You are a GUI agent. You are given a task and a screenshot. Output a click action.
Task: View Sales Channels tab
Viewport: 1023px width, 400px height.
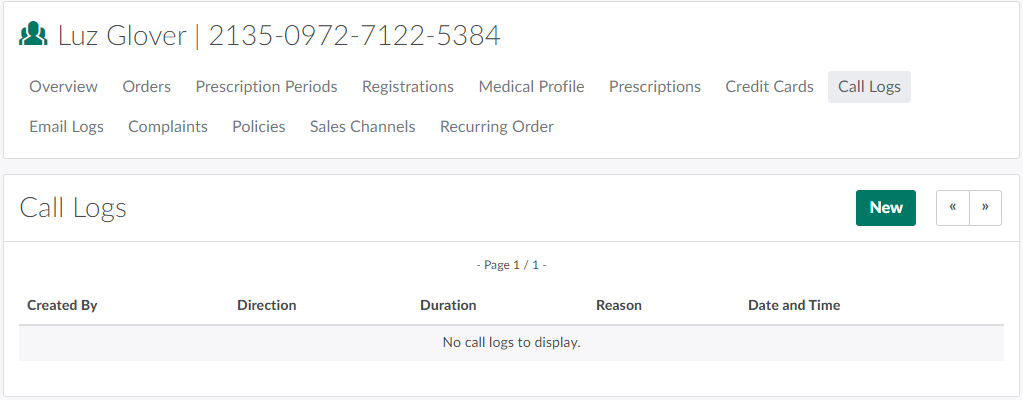tap(362, 127)
